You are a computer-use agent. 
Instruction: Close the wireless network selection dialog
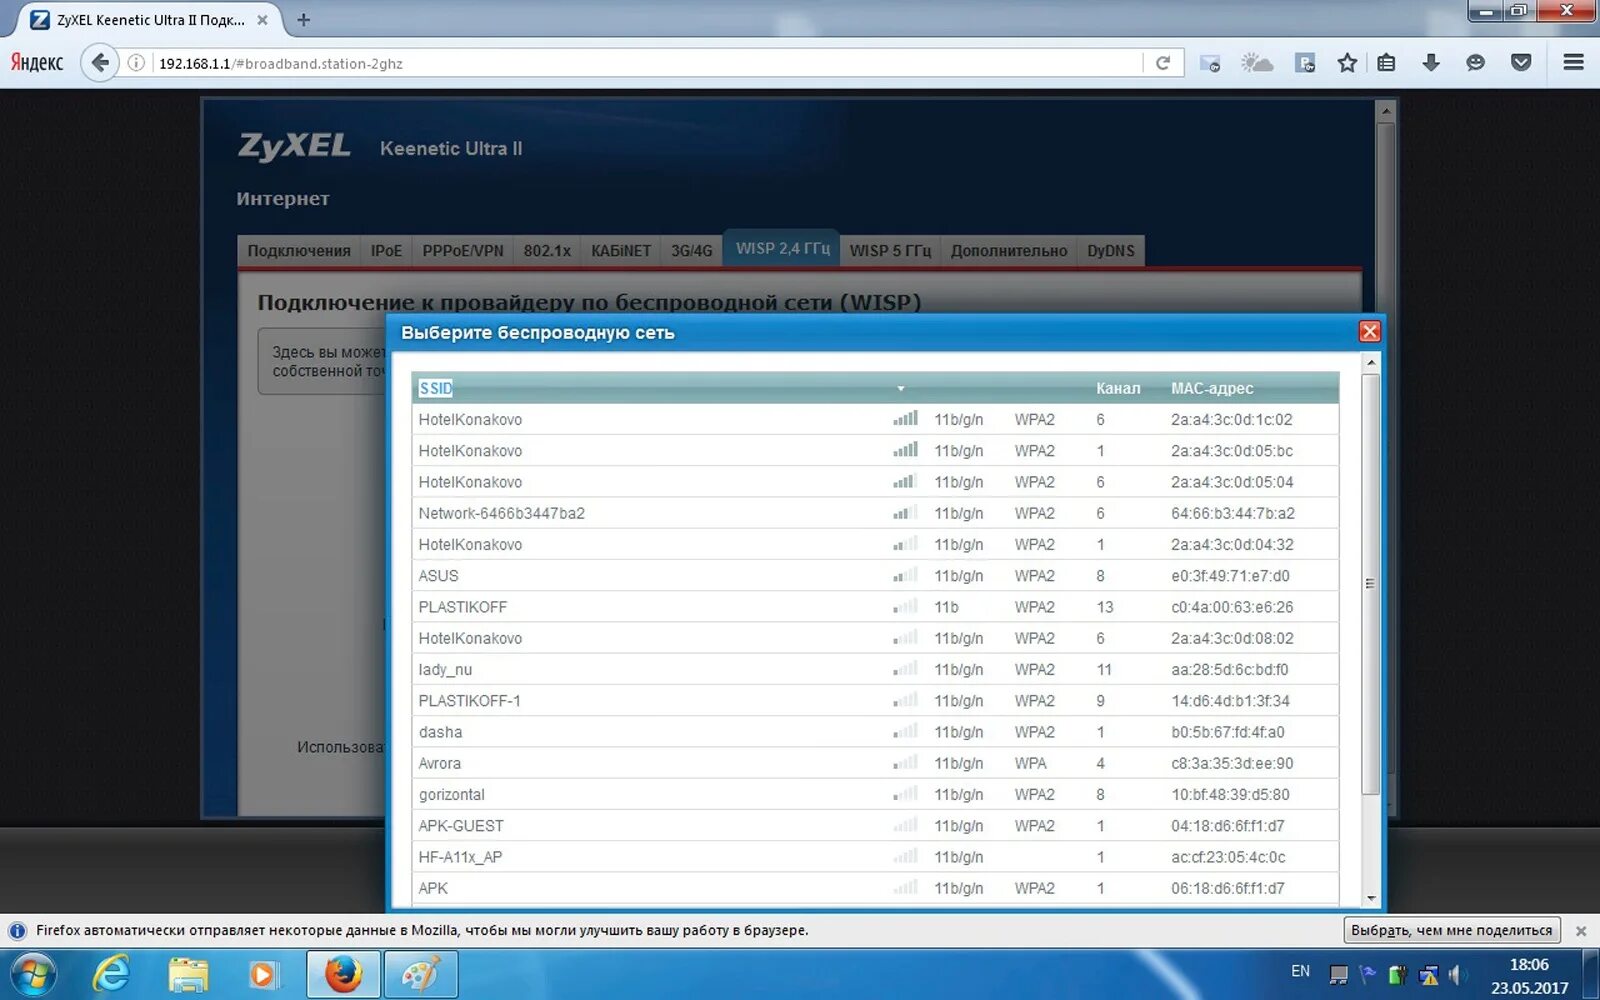click(x=1369, y=332)
